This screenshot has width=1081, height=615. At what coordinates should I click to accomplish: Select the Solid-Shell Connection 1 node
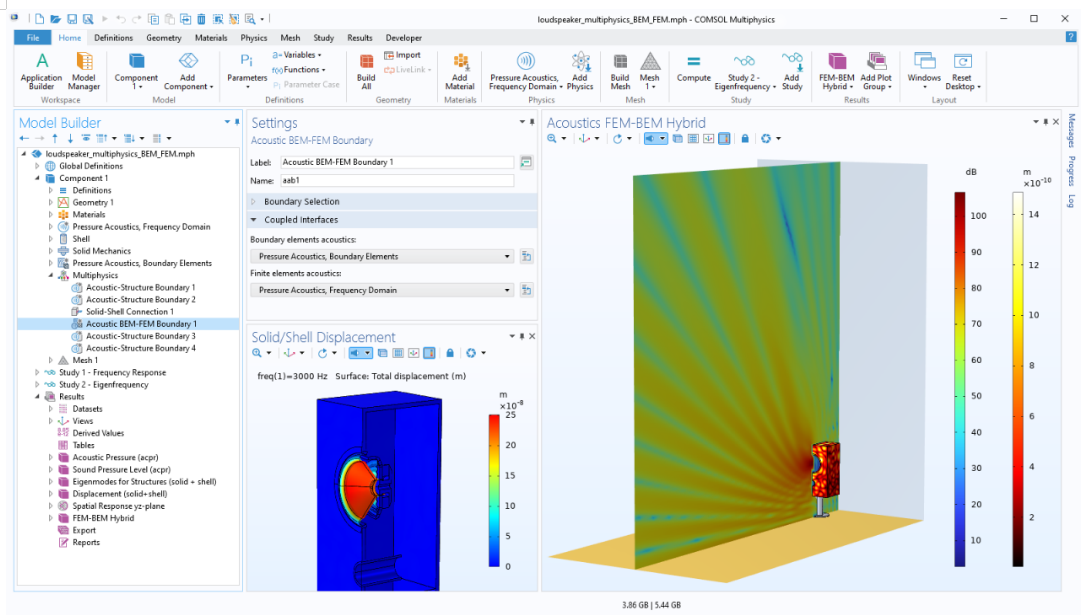click(130, 312)
